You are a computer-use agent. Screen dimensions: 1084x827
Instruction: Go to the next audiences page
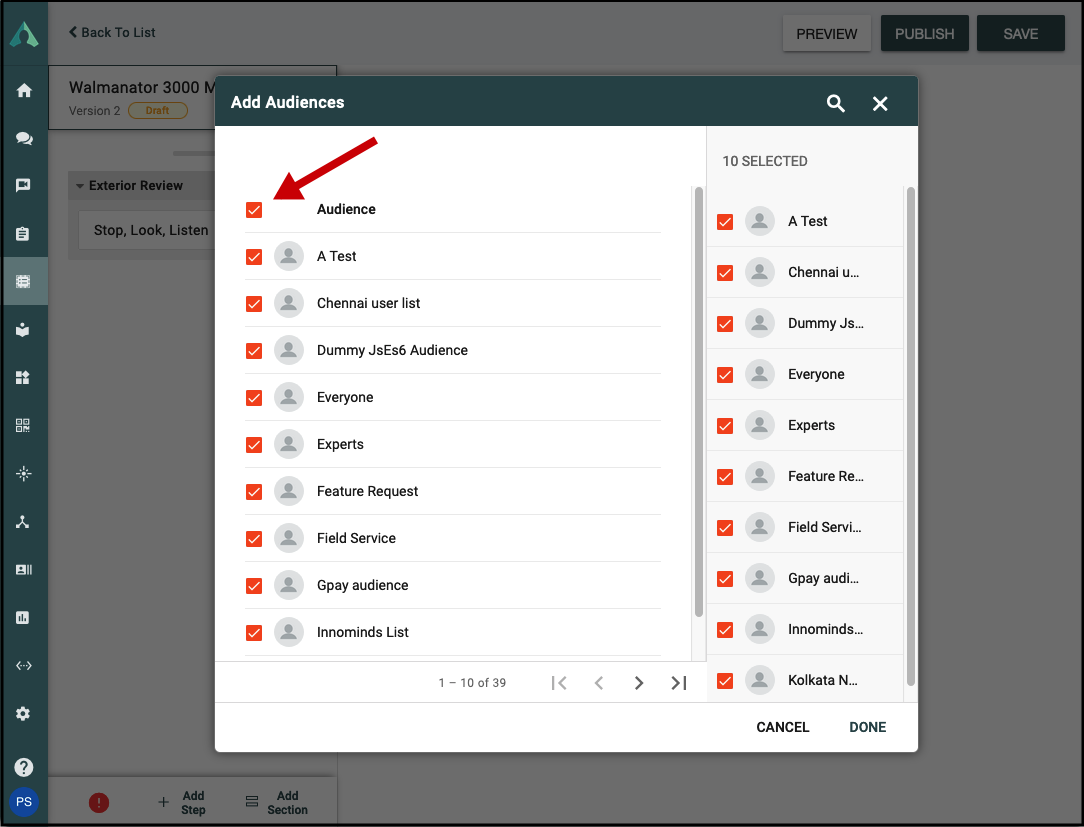click(x=639, y=683)
